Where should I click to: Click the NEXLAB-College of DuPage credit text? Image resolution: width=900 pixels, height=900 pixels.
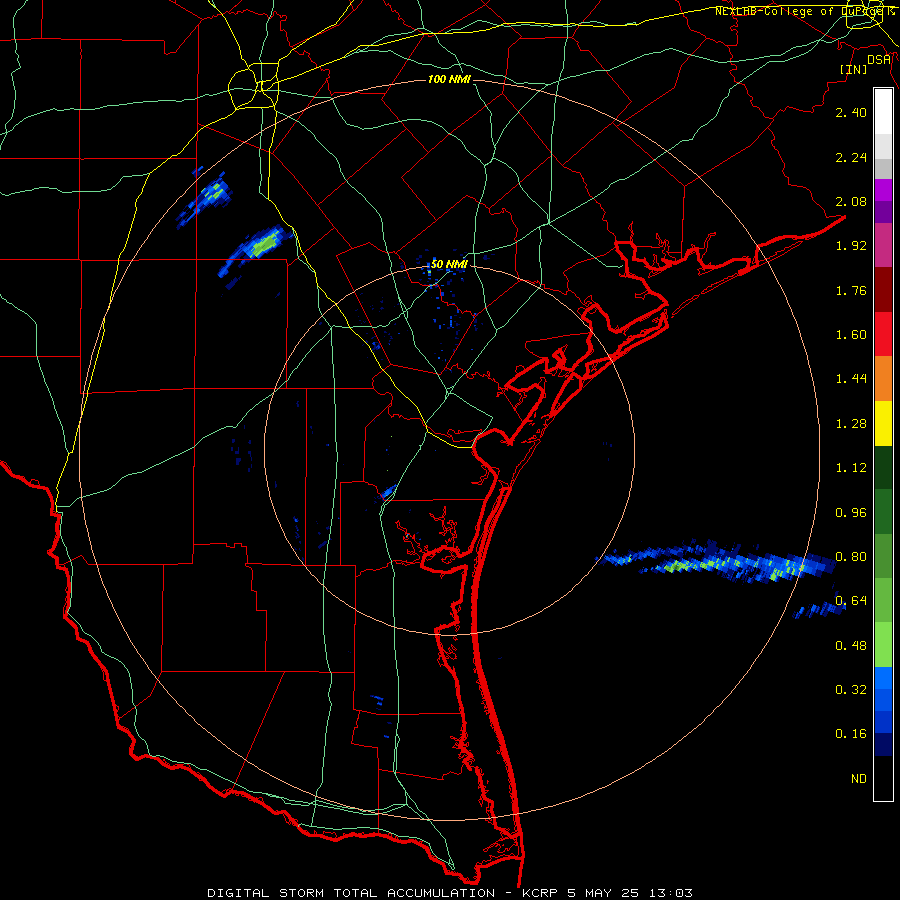[x=805, y=11]
